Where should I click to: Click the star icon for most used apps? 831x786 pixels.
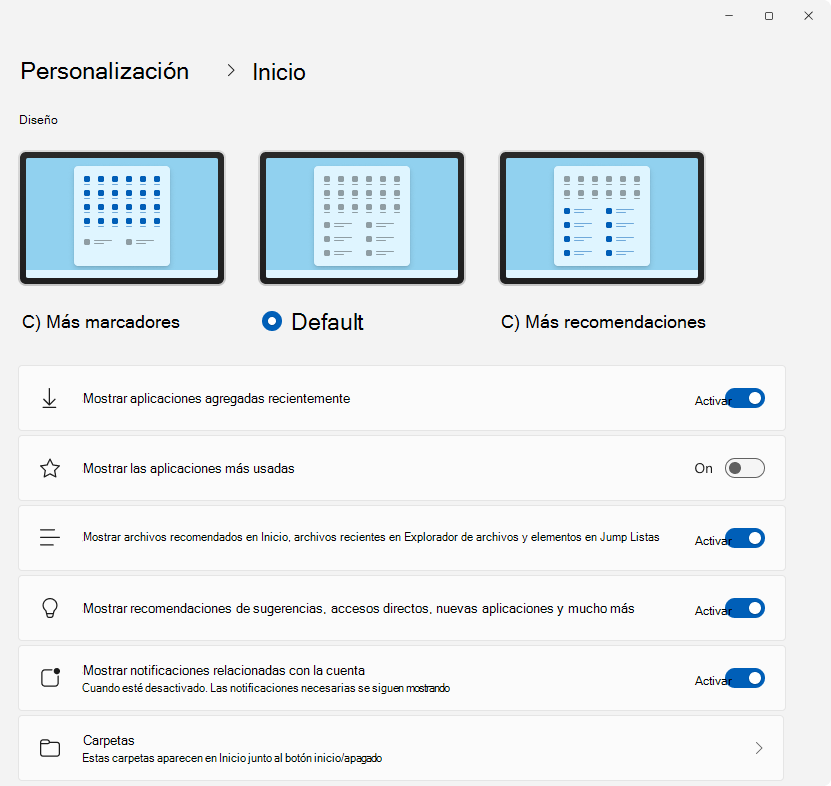click(50, 469)
